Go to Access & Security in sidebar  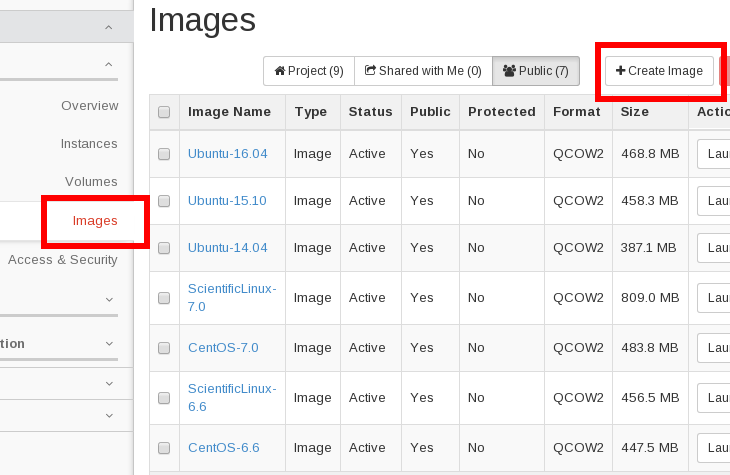[63, 260]
